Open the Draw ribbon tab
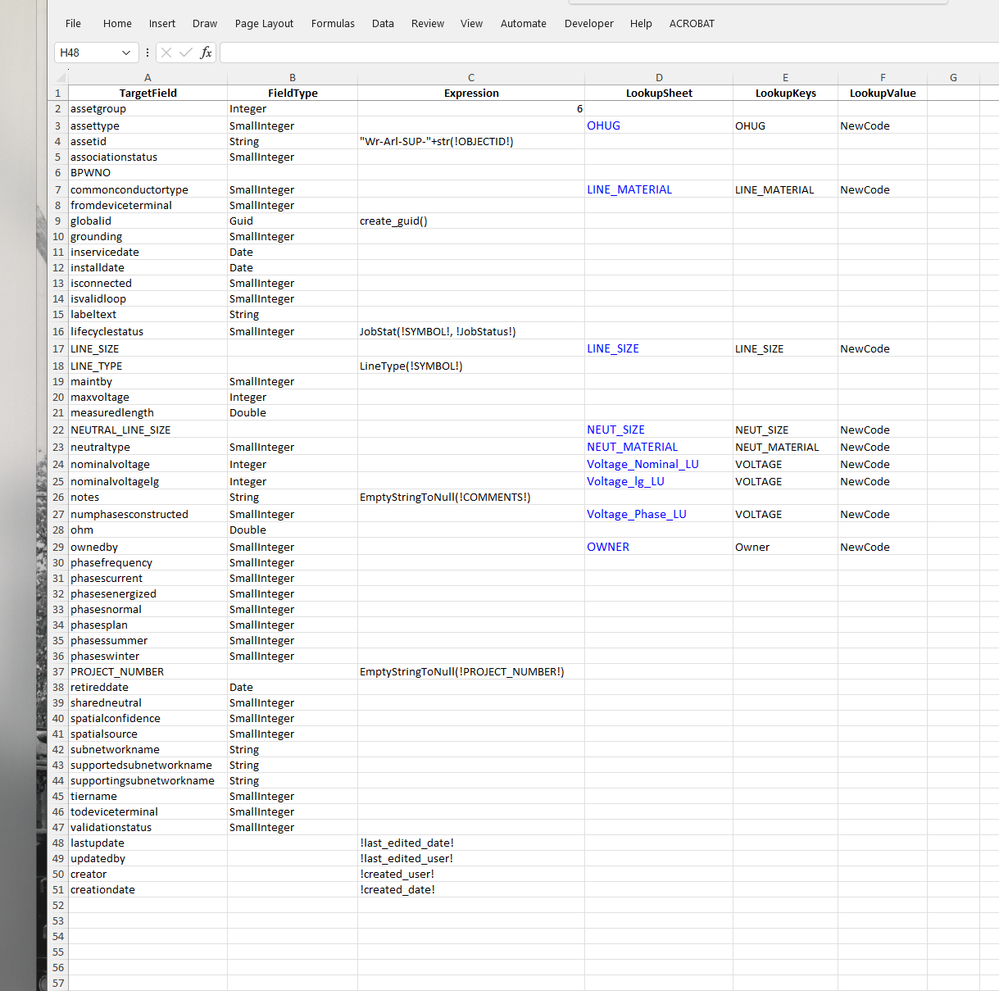 coord(205,24)
